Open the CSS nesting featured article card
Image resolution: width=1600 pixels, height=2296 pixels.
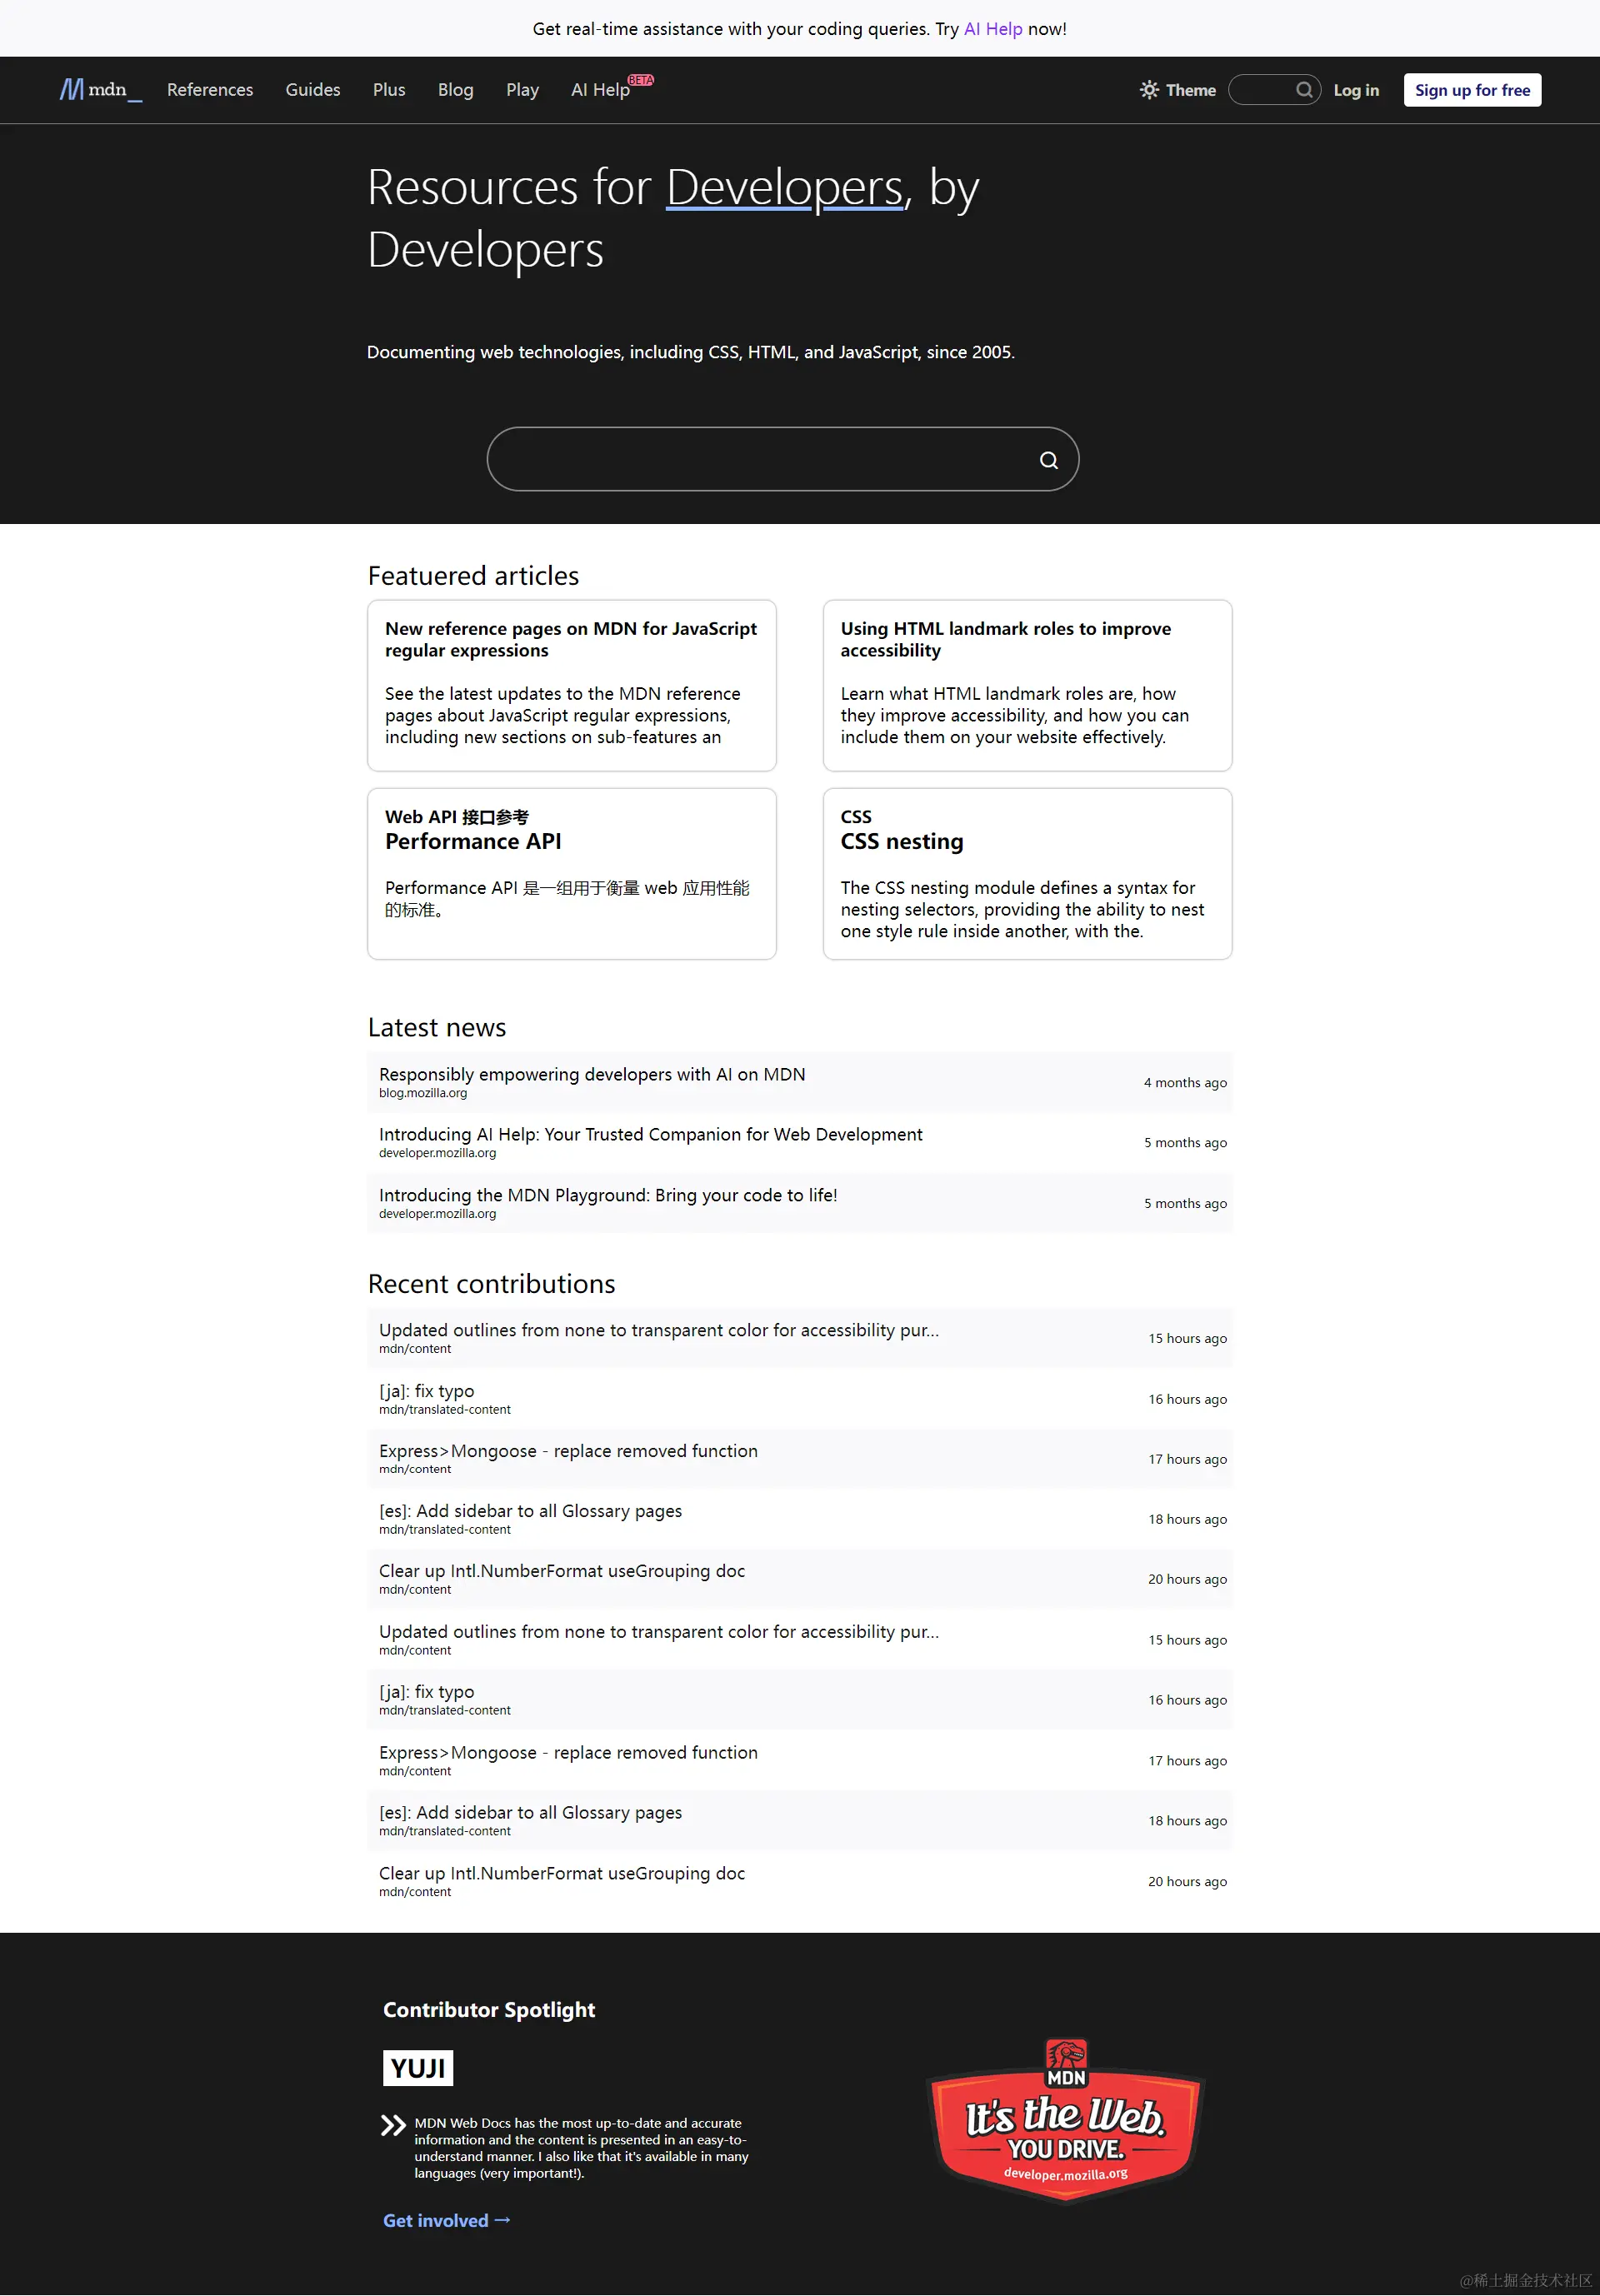pyautogui.click(x=1027, y=874)
